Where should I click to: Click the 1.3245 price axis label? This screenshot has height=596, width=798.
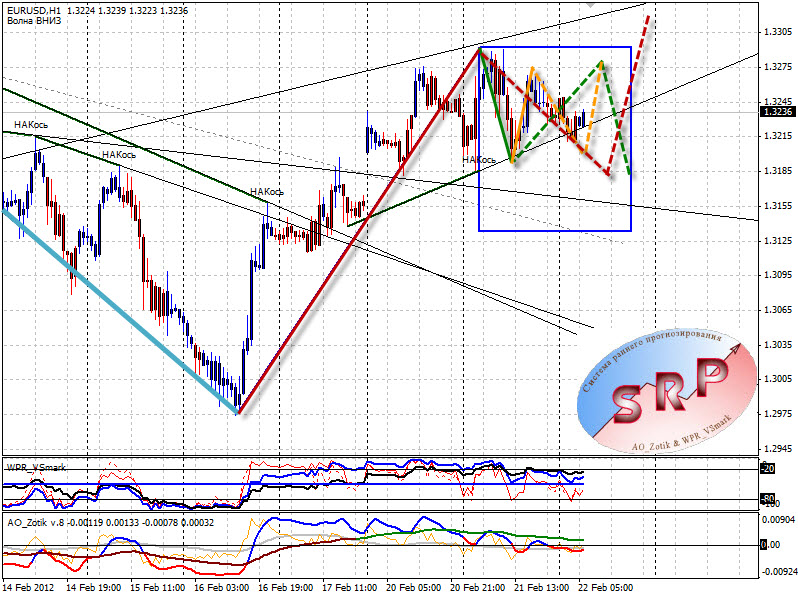pos(779,101)
